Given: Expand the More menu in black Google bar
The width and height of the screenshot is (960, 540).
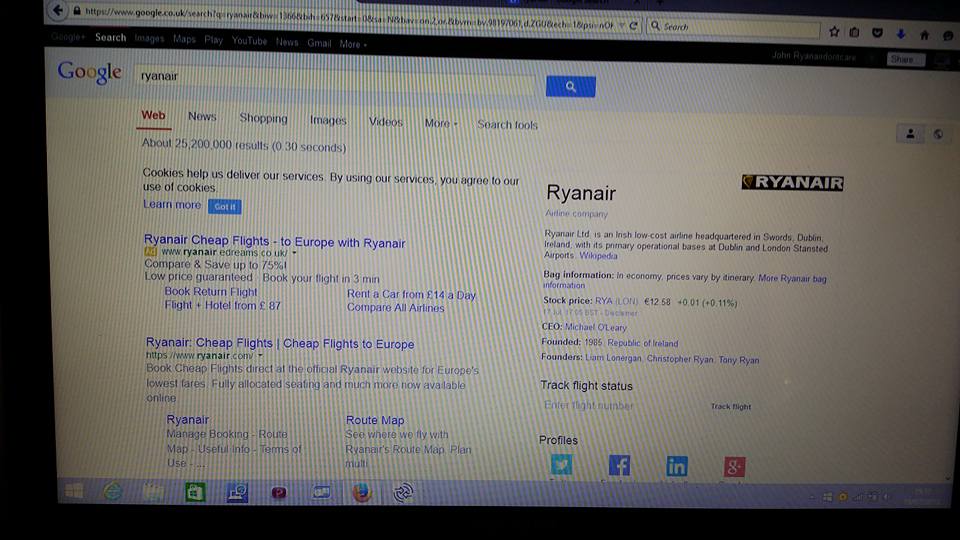Looking at the screenshot, I should [x=353, y=44].
